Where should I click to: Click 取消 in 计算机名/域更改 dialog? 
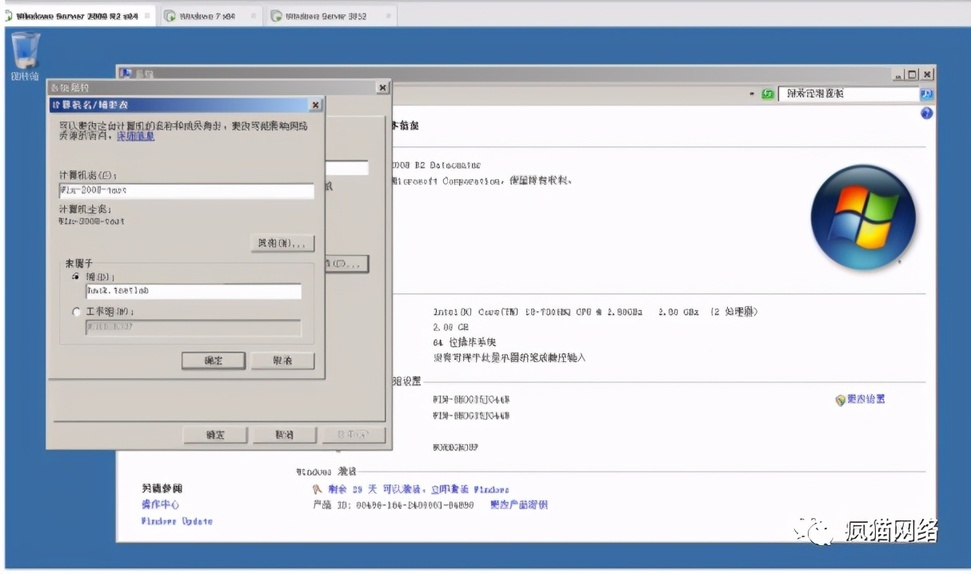tap(283, 360)
